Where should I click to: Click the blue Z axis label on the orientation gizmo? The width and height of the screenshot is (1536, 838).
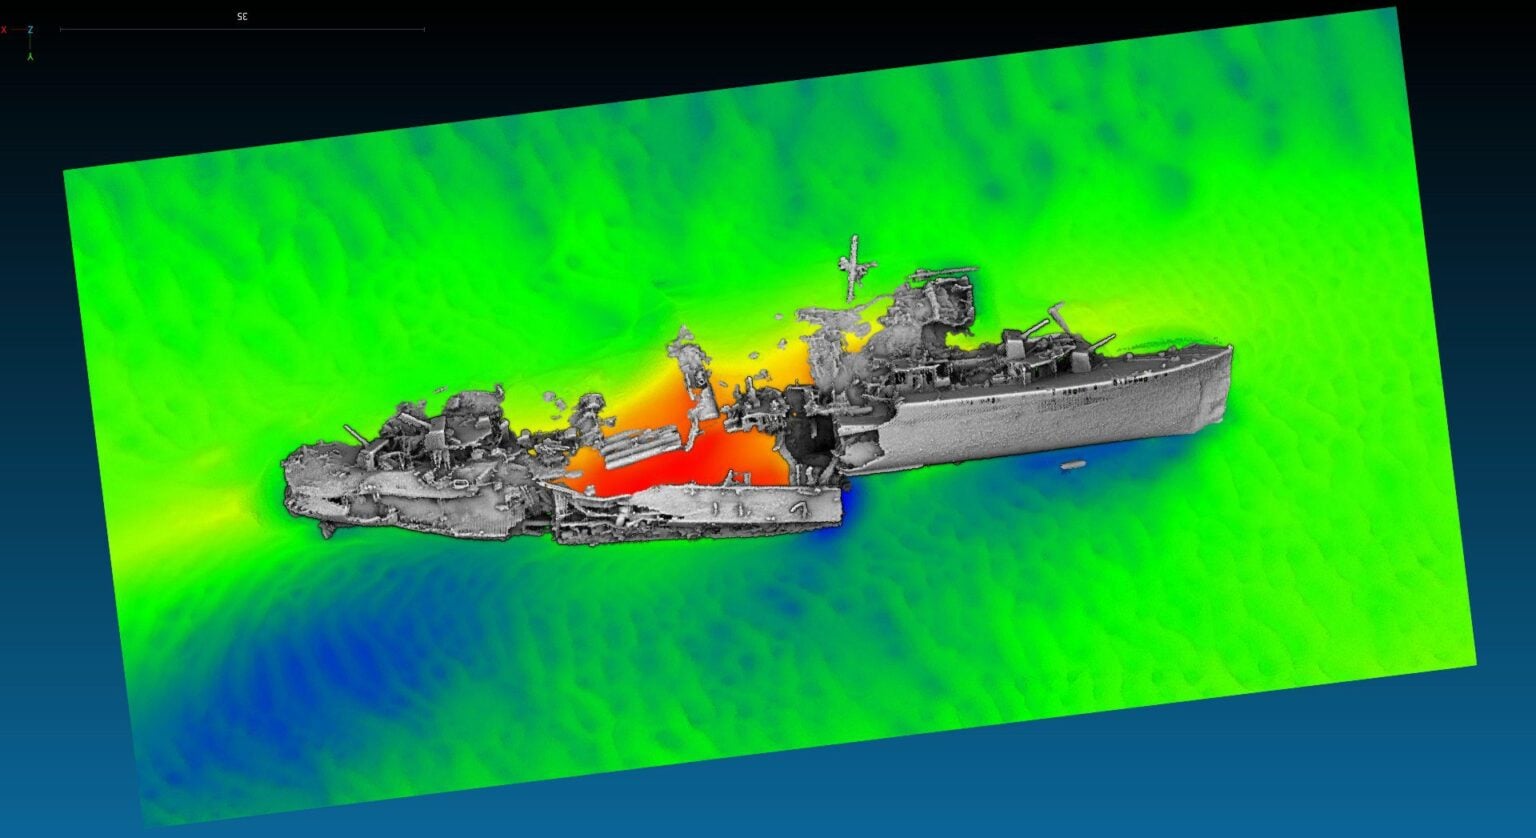coord(30,30)
